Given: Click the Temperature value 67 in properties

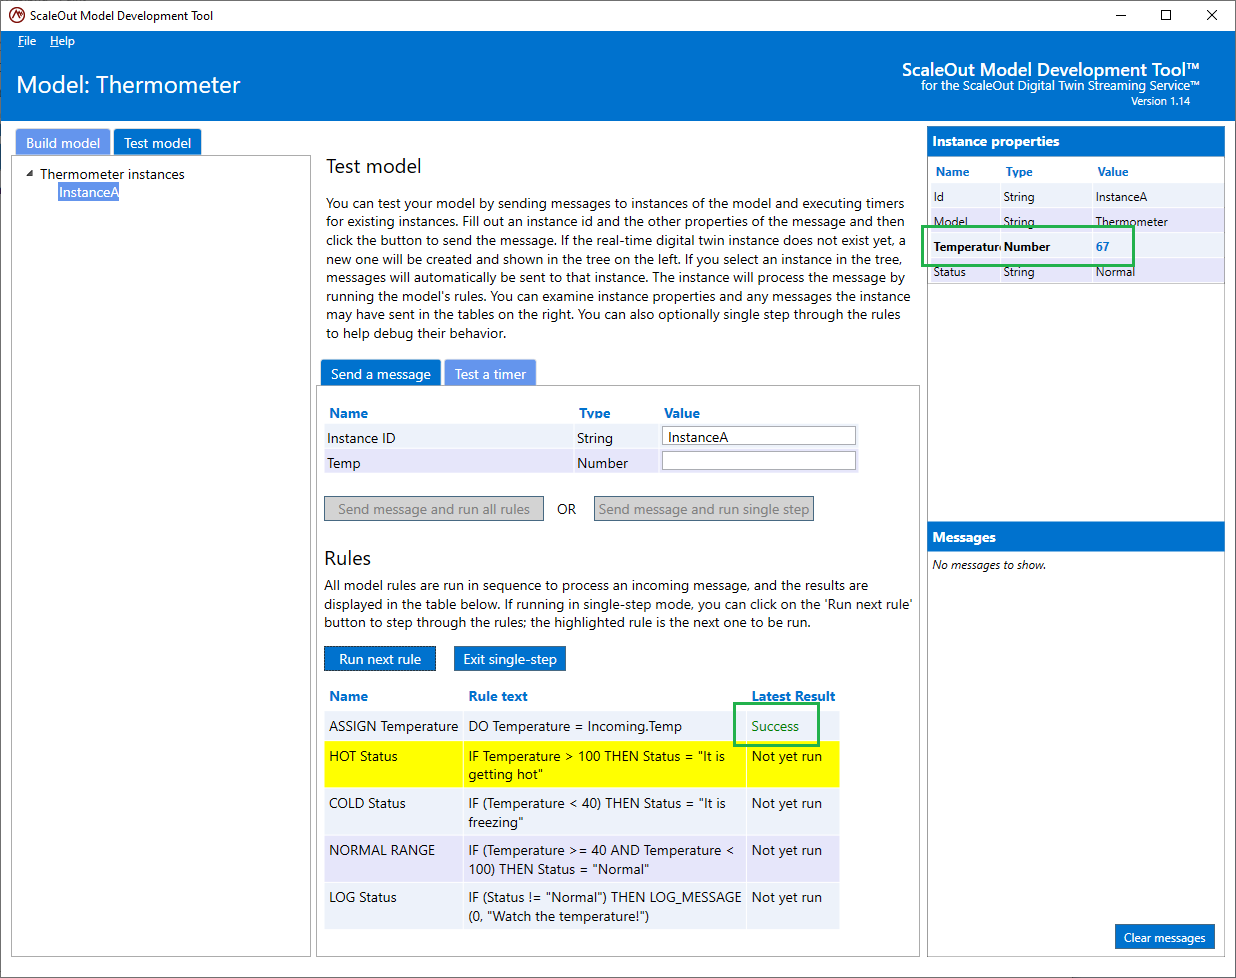Looking at the screenshot, I should [1102, 246].
